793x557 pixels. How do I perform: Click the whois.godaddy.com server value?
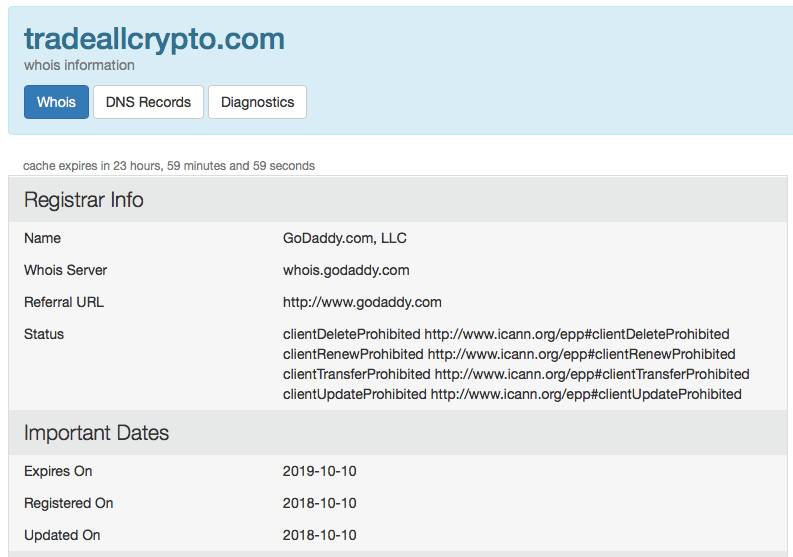pyautogui.click(x=346, y=270)
